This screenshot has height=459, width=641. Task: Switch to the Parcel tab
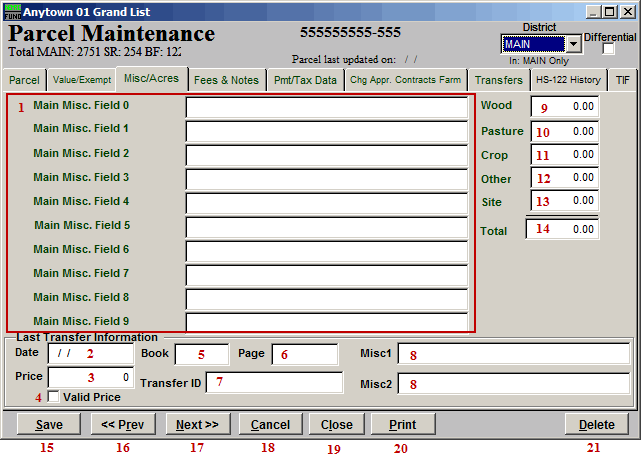pyautogui.click(x=25, y=80)
